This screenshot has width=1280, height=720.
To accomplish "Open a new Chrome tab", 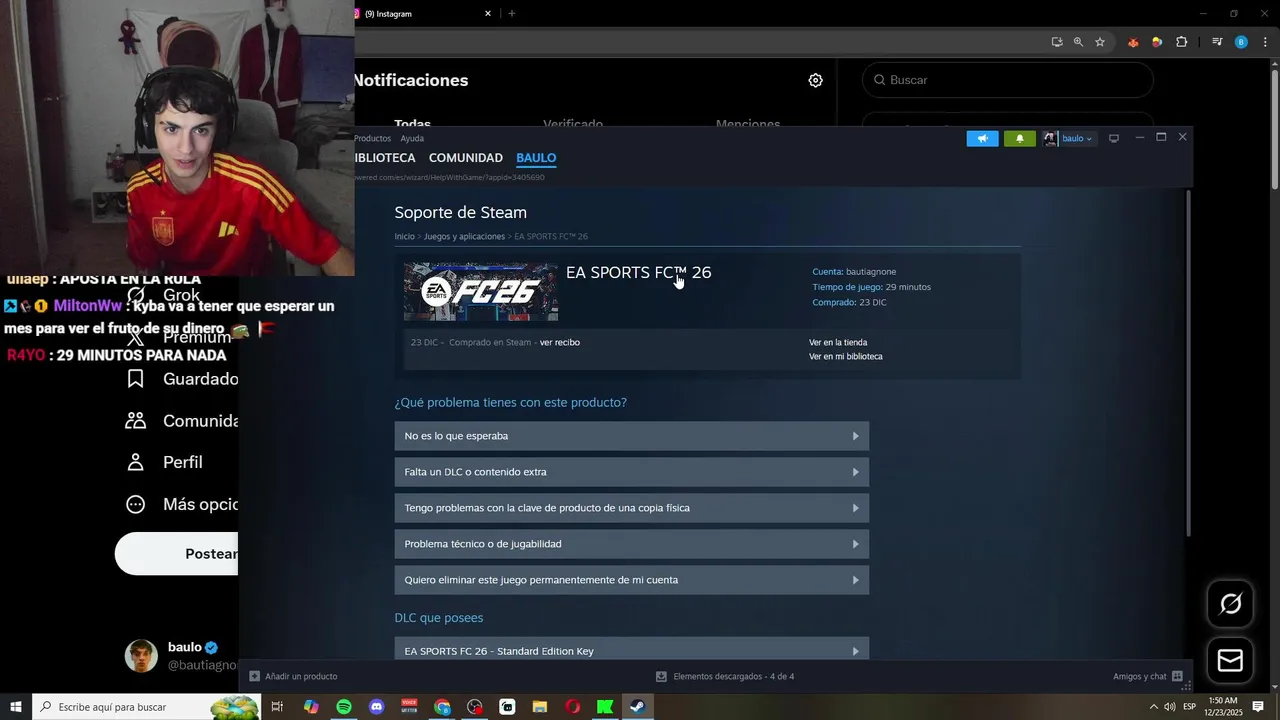I will tap(512, 14).
